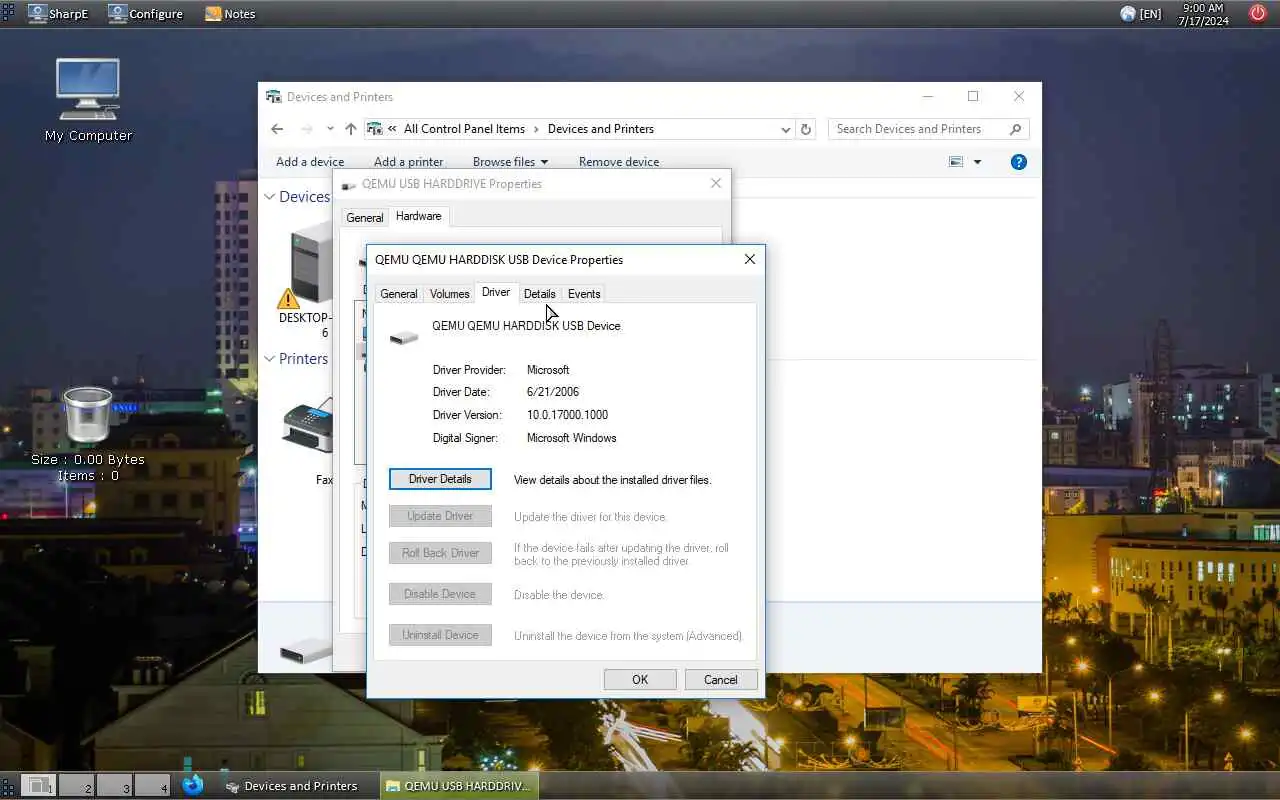Click the Uninstall Device button

440,635
